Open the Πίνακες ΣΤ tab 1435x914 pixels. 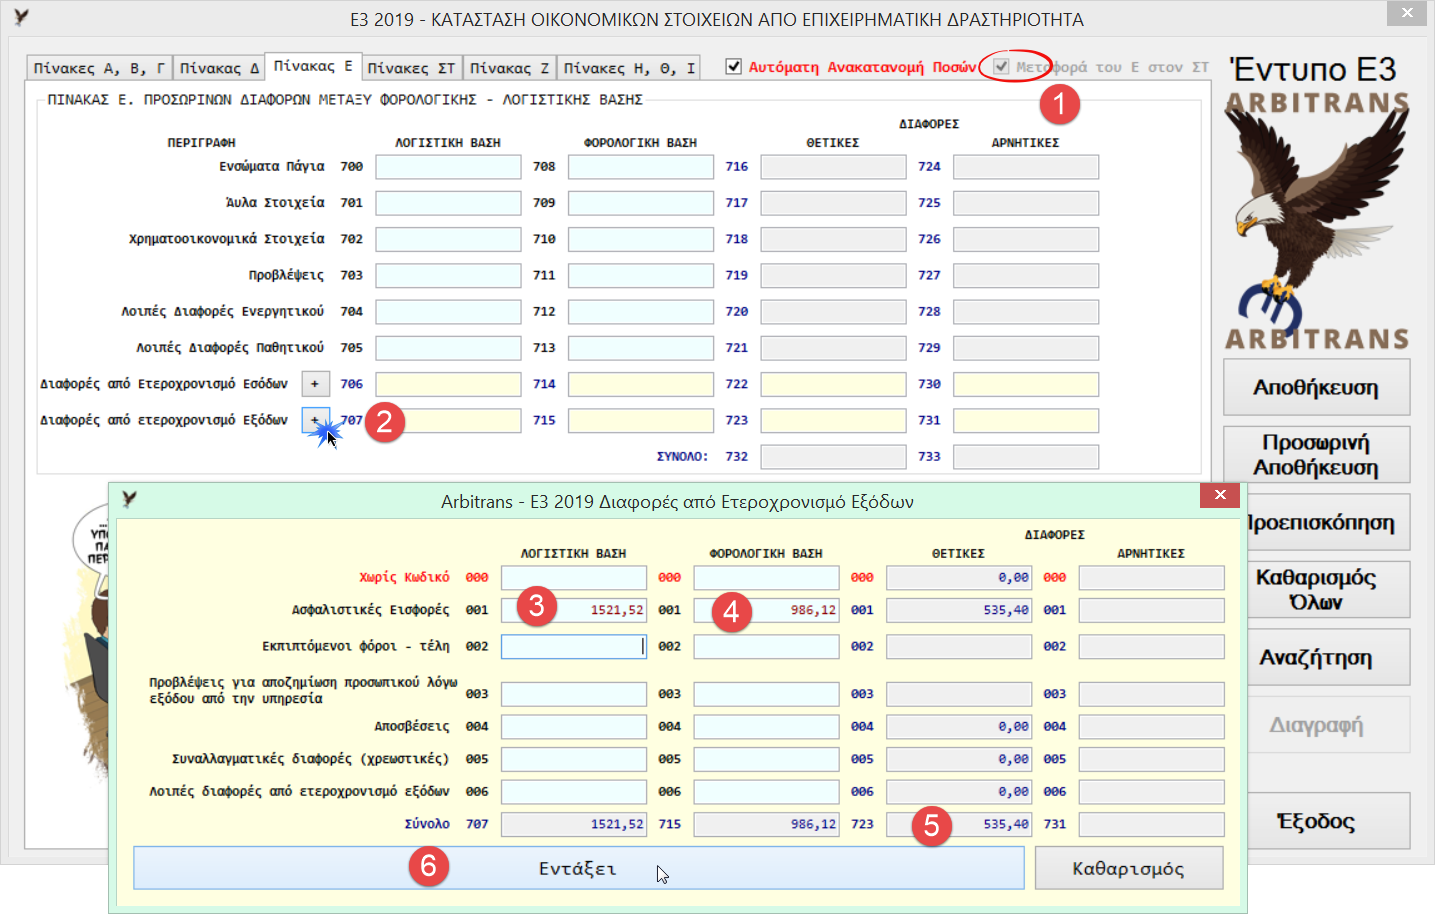click(411, 68)
